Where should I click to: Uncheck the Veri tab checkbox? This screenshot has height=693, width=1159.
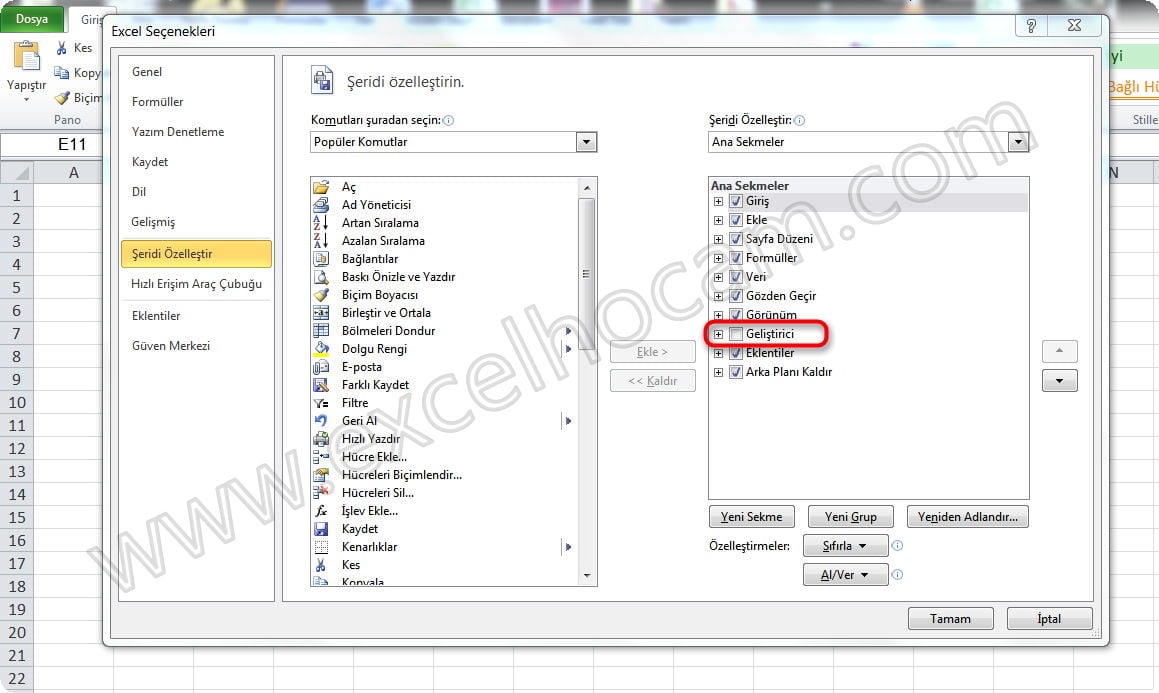[x=735, y=277]
